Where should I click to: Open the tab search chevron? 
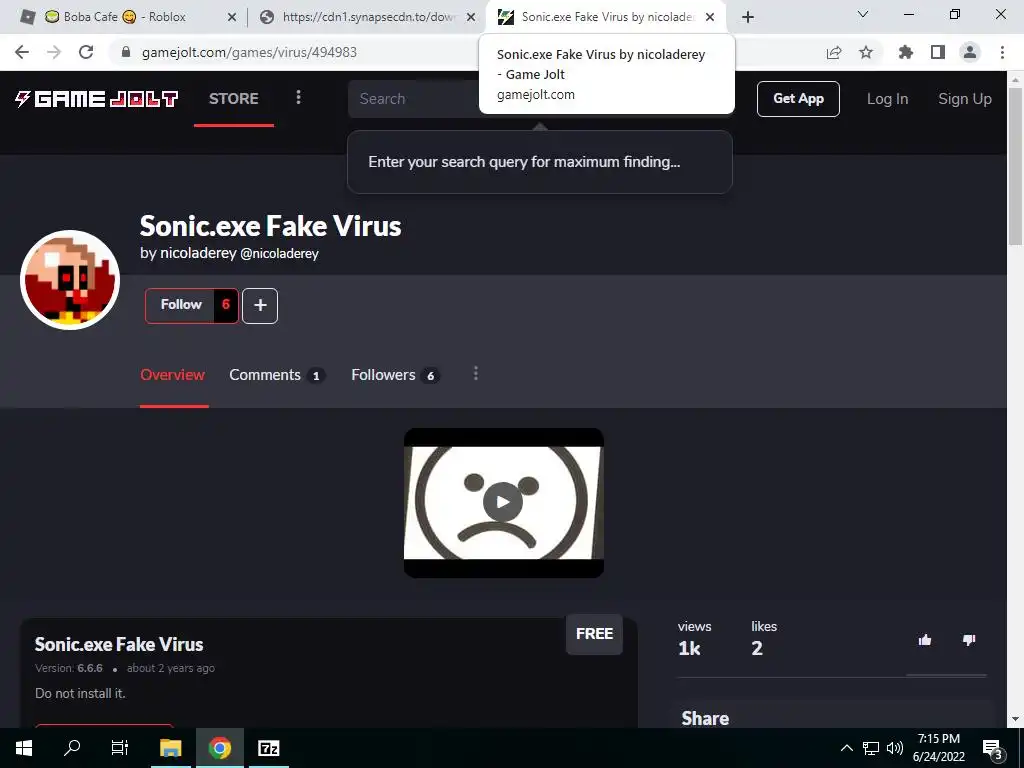coord(863,14)
